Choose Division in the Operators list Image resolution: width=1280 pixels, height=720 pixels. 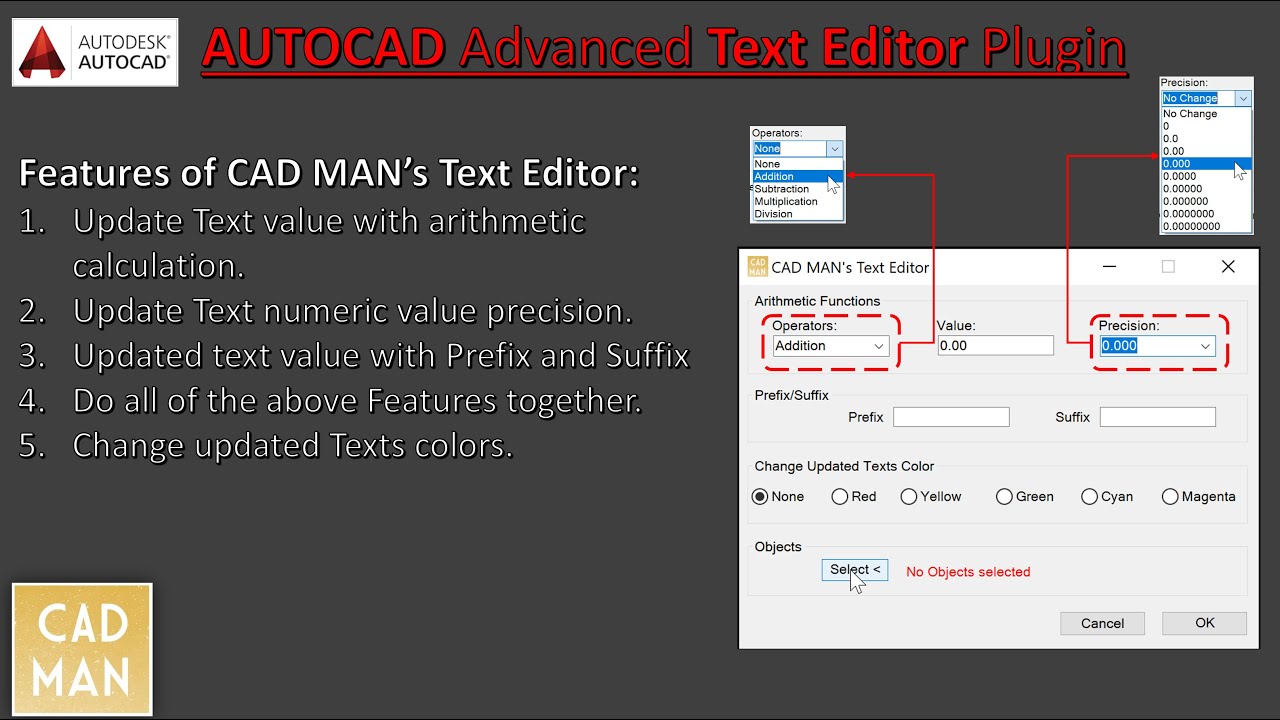(798, 214)
